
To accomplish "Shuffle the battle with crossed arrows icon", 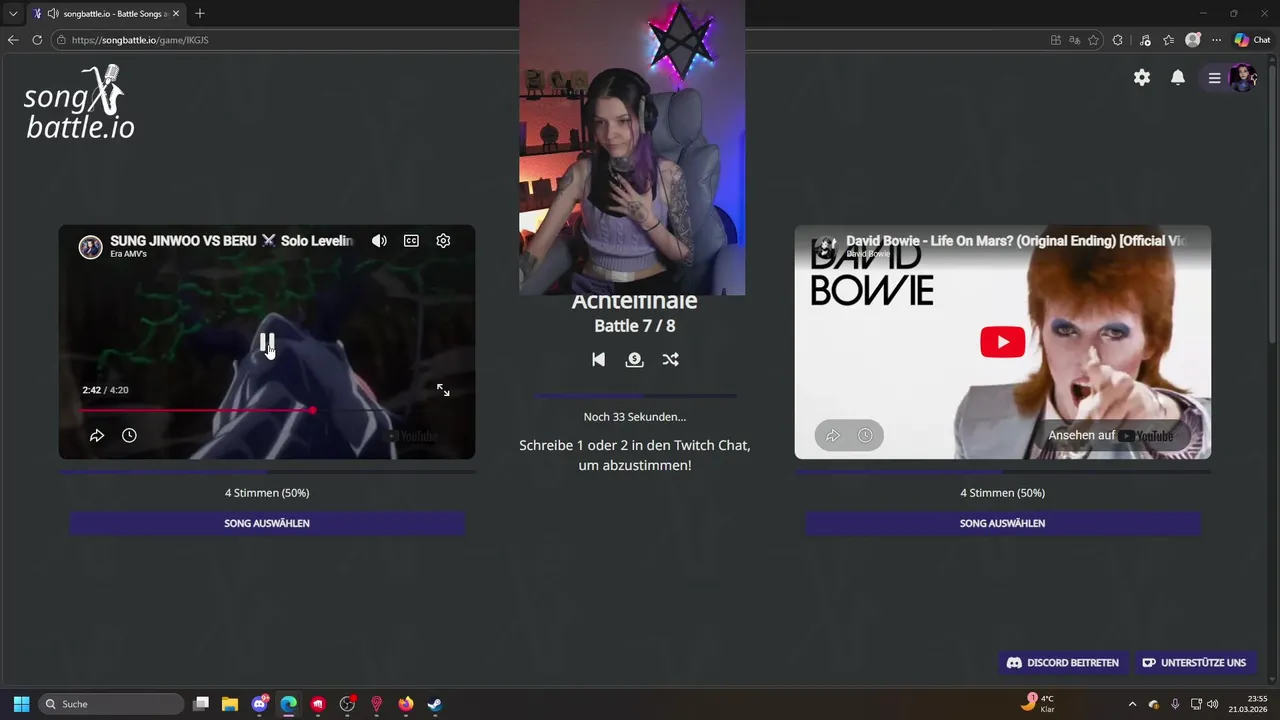I will pyautogui.click(x=670, y=359).
